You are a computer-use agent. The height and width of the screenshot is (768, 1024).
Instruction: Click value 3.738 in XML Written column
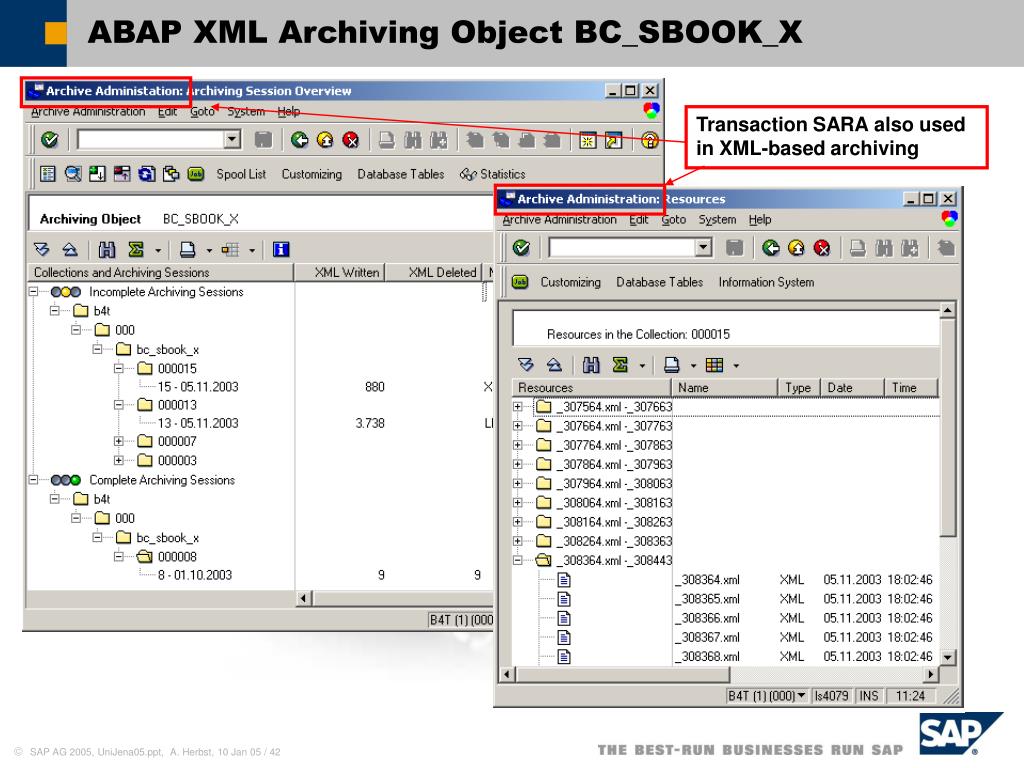370,423
